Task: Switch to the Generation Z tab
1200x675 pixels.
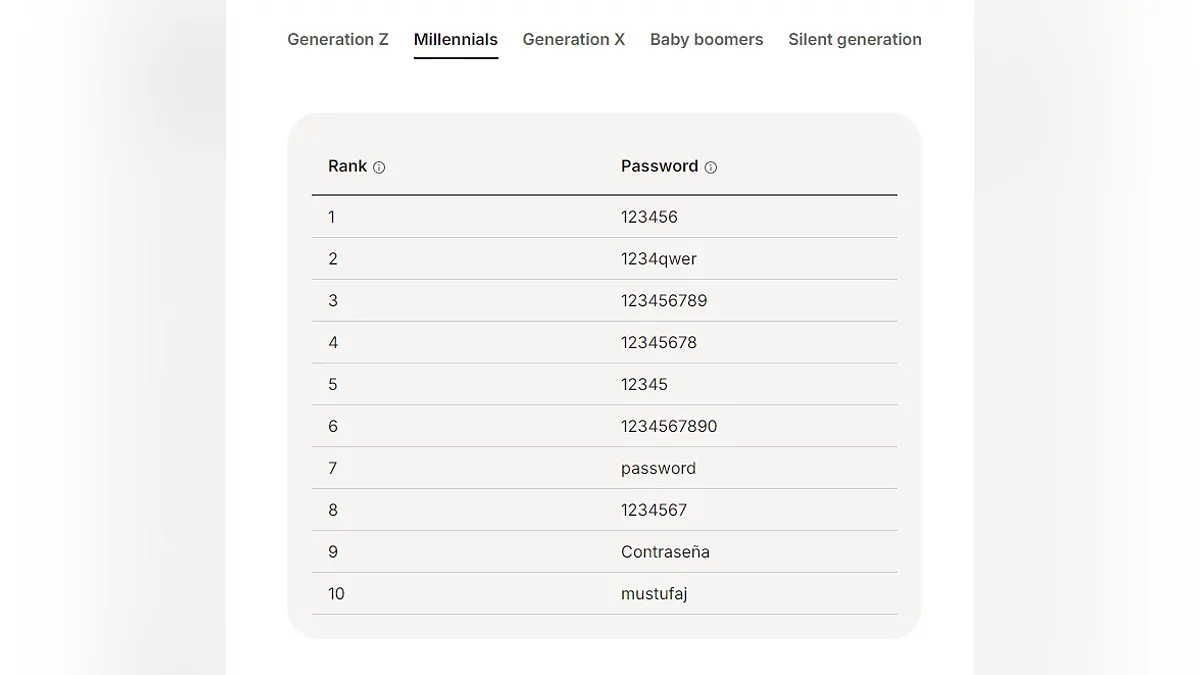Action: 338,40
